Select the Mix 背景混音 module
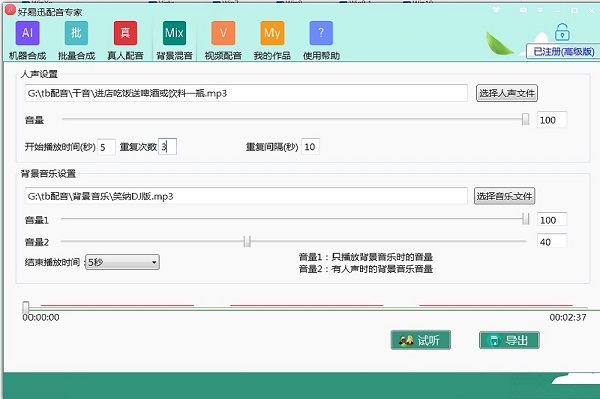Screen dimensions: 600x399 (x=174, y=40)
